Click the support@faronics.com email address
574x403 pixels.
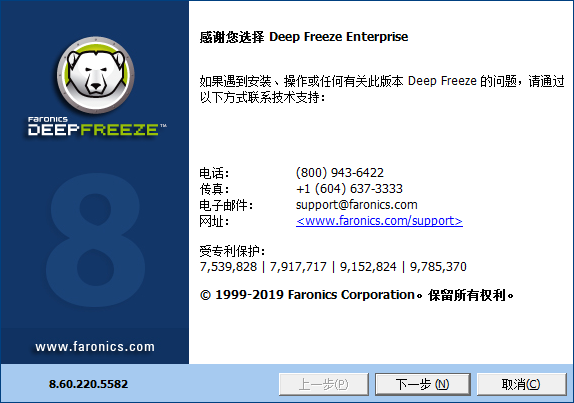pyautogui.click(x=357, y=205)
